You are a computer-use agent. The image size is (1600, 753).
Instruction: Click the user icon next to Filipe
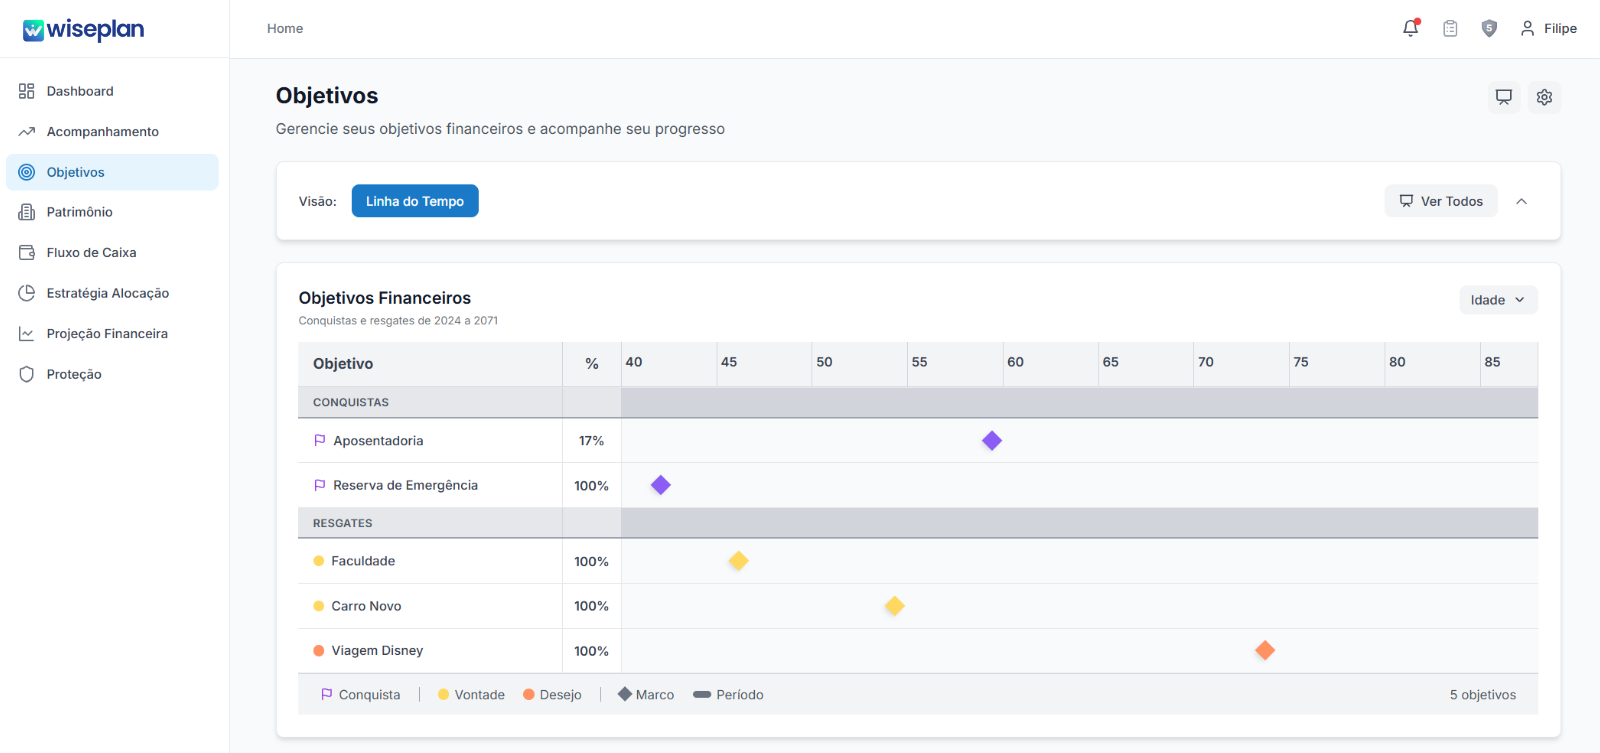tap(1527, 28)
